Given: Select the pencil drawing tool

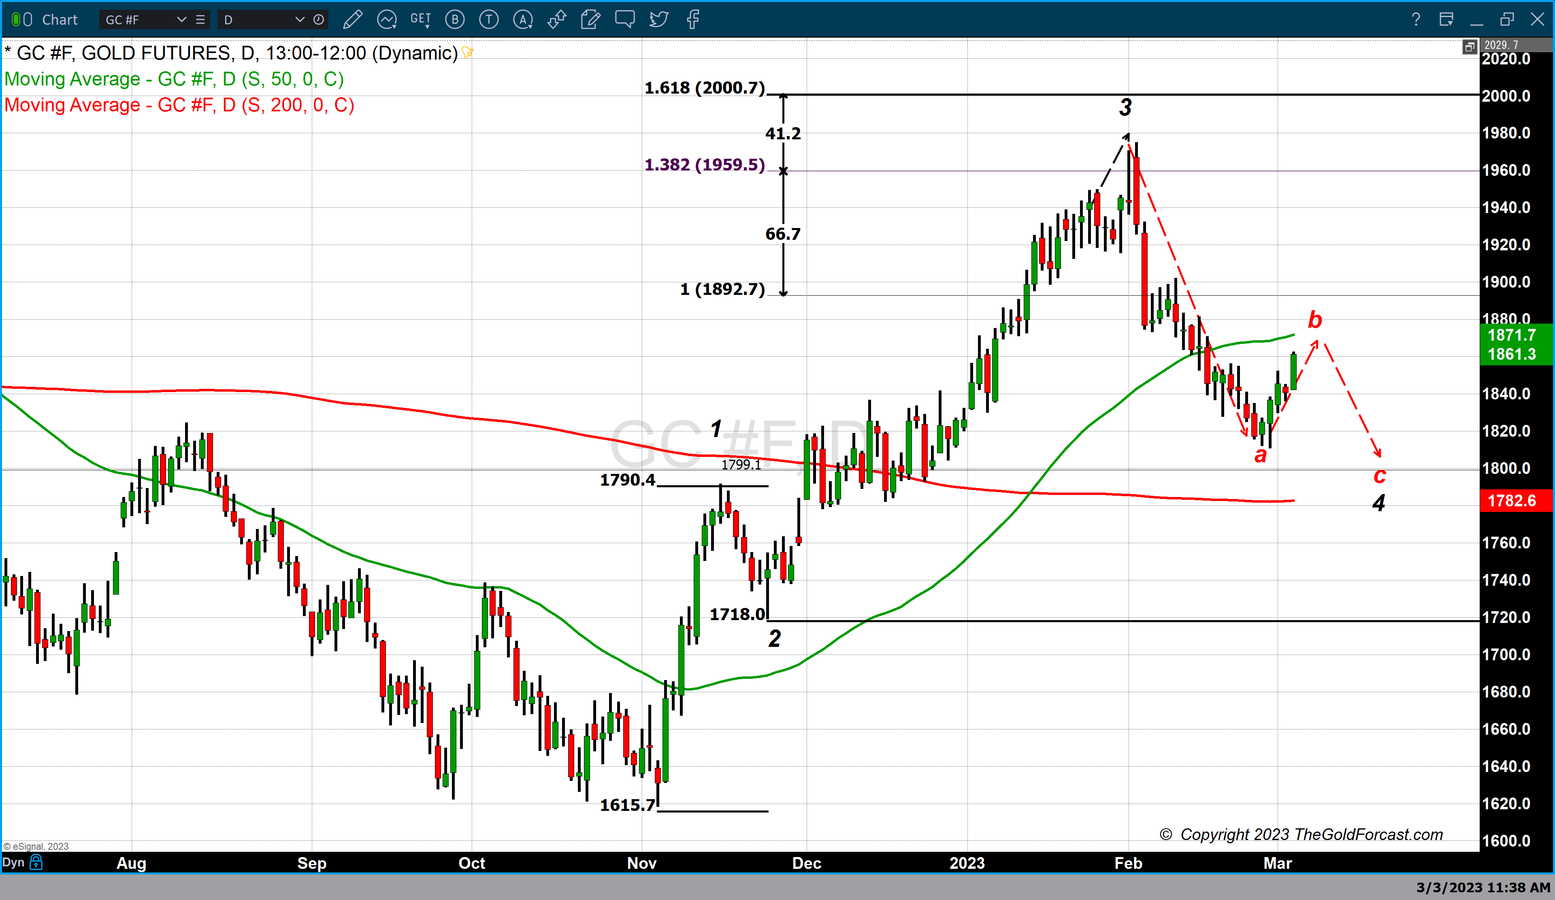Looking at the screenshot, I should coord(352,19).
